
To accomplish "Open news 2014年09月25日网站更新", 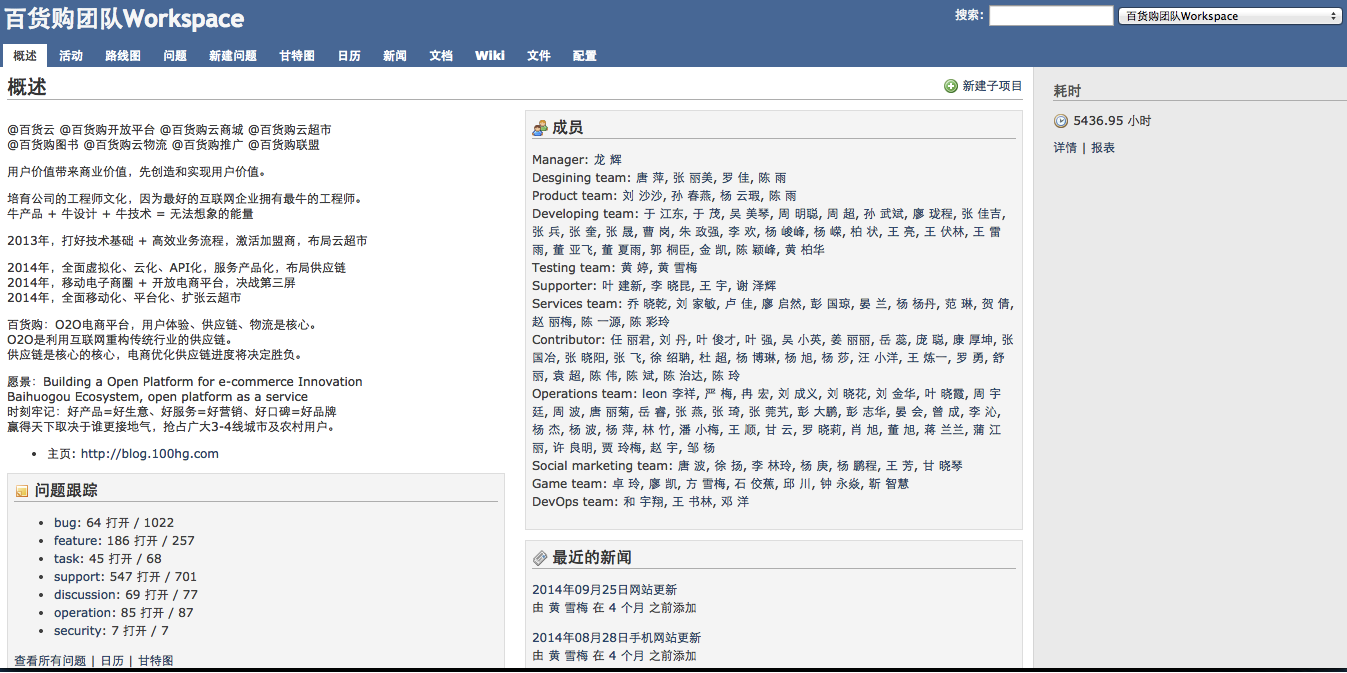I will pos(604,590).
